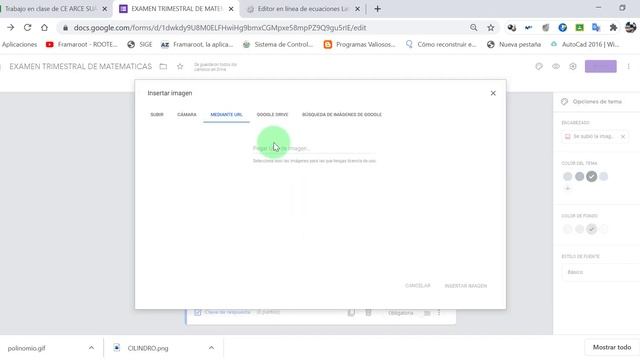Click the zoom magnifier icon in address bar
The width and height of the screenshot is (640, 360).
coord(473,27)
